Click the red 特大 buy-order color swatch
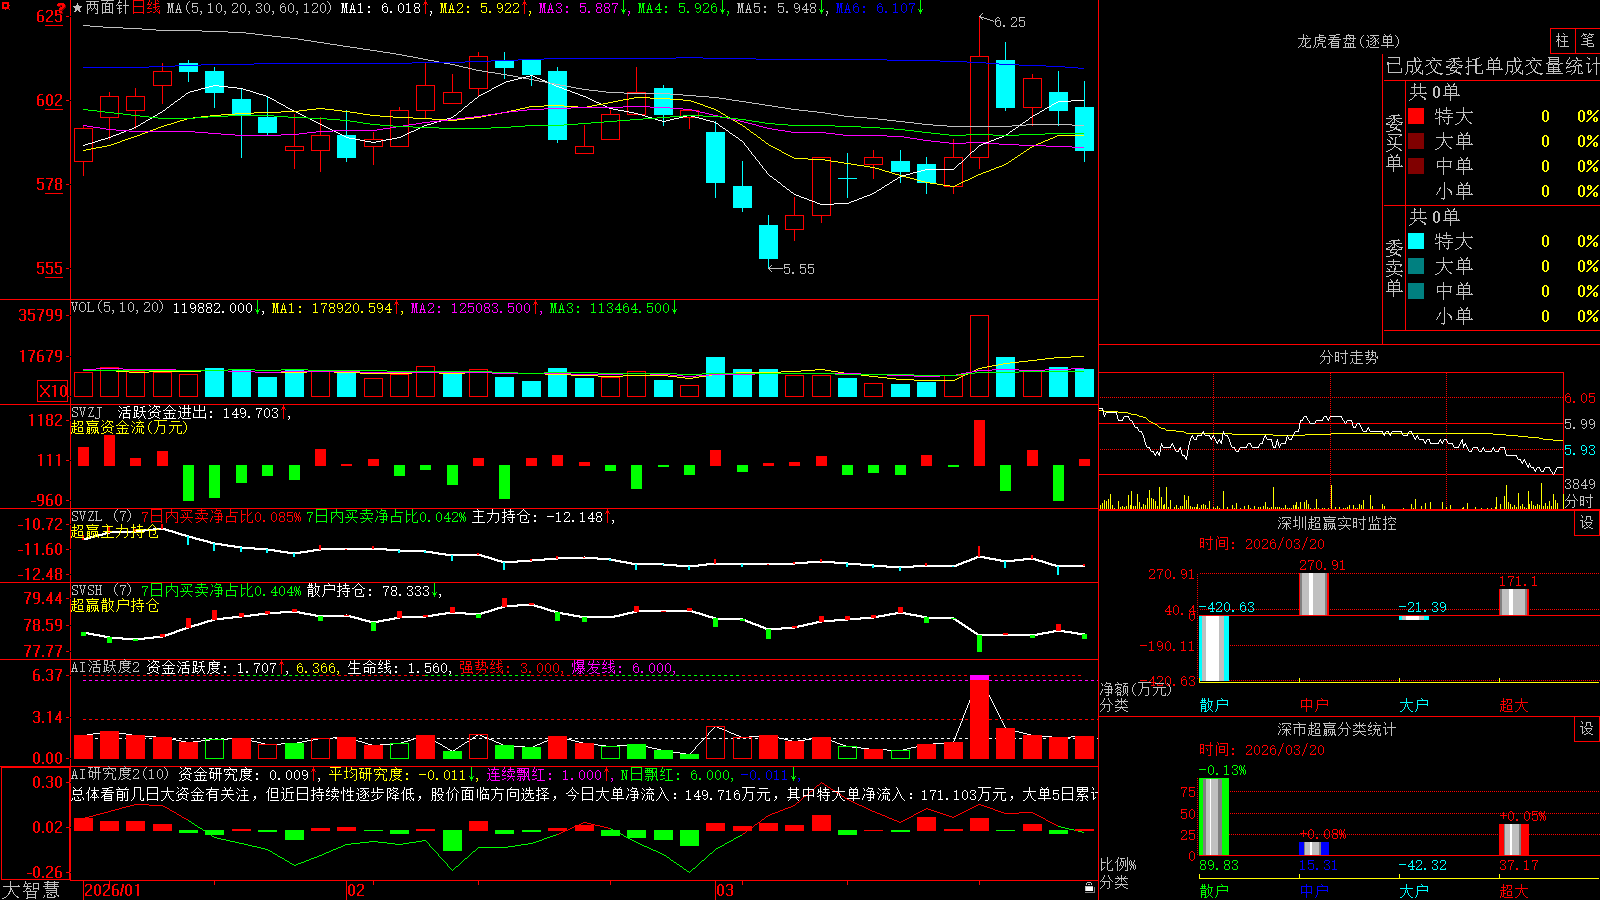This screenshot has width=1600, height=900. pyautogui.click(x=1416, y=116)
